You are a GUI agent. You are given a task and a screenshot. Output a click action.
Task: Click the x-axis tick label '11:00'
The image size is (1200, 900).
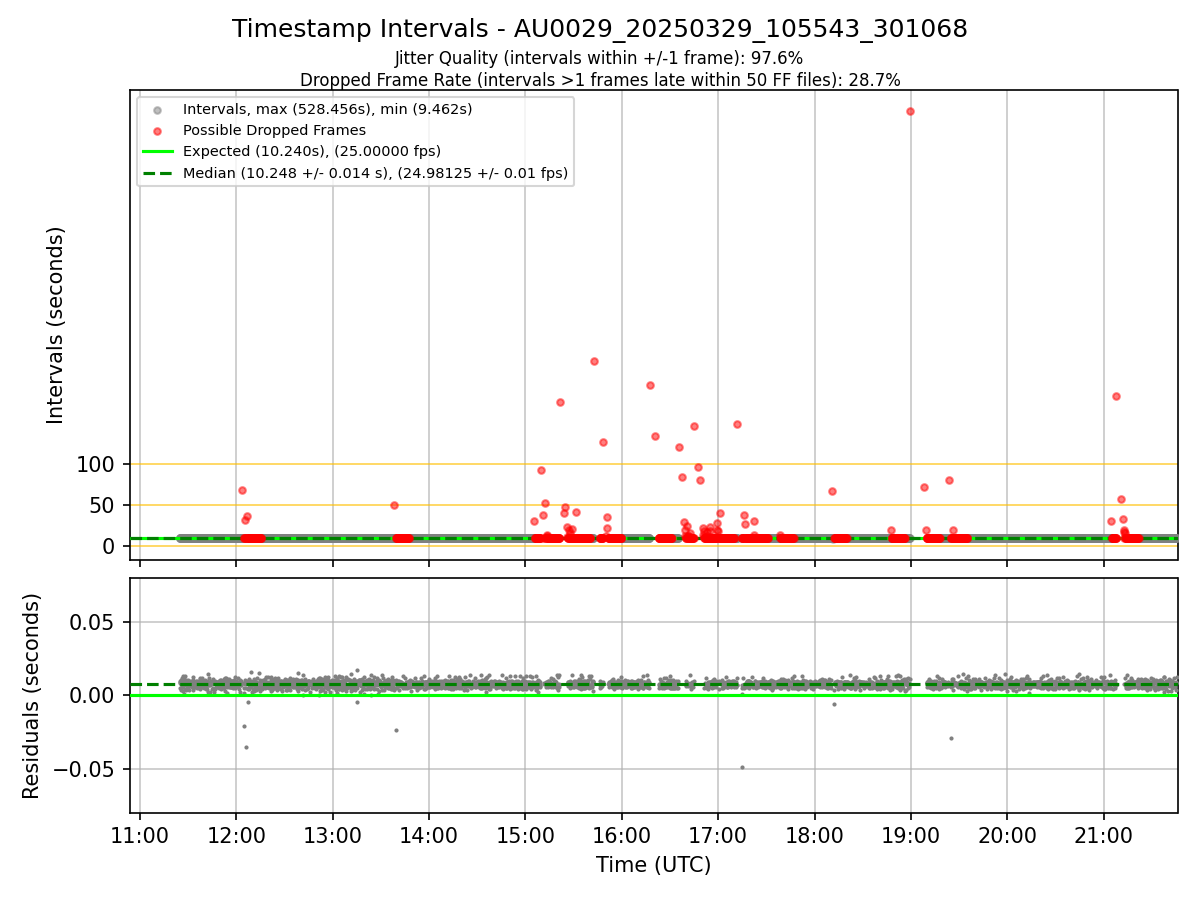click(x=140, y=834)
